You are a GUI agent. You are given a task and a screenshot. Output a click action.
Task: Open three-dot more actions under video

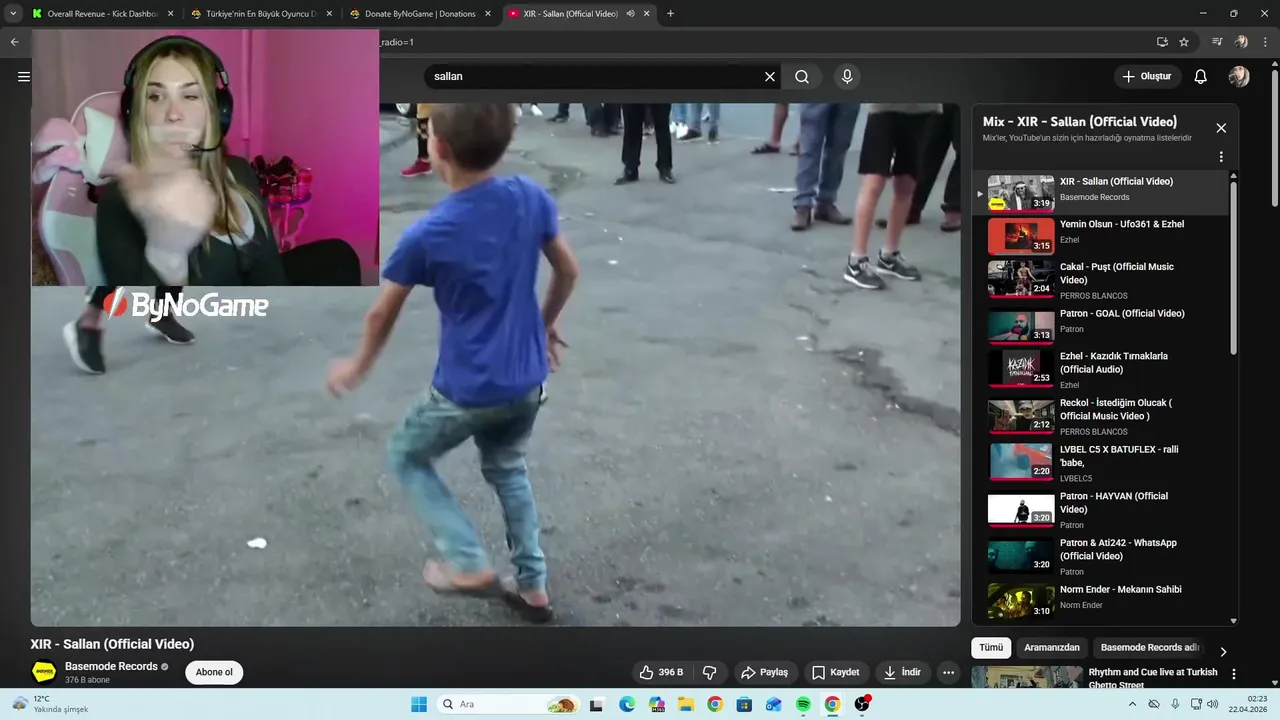point(949,672)
